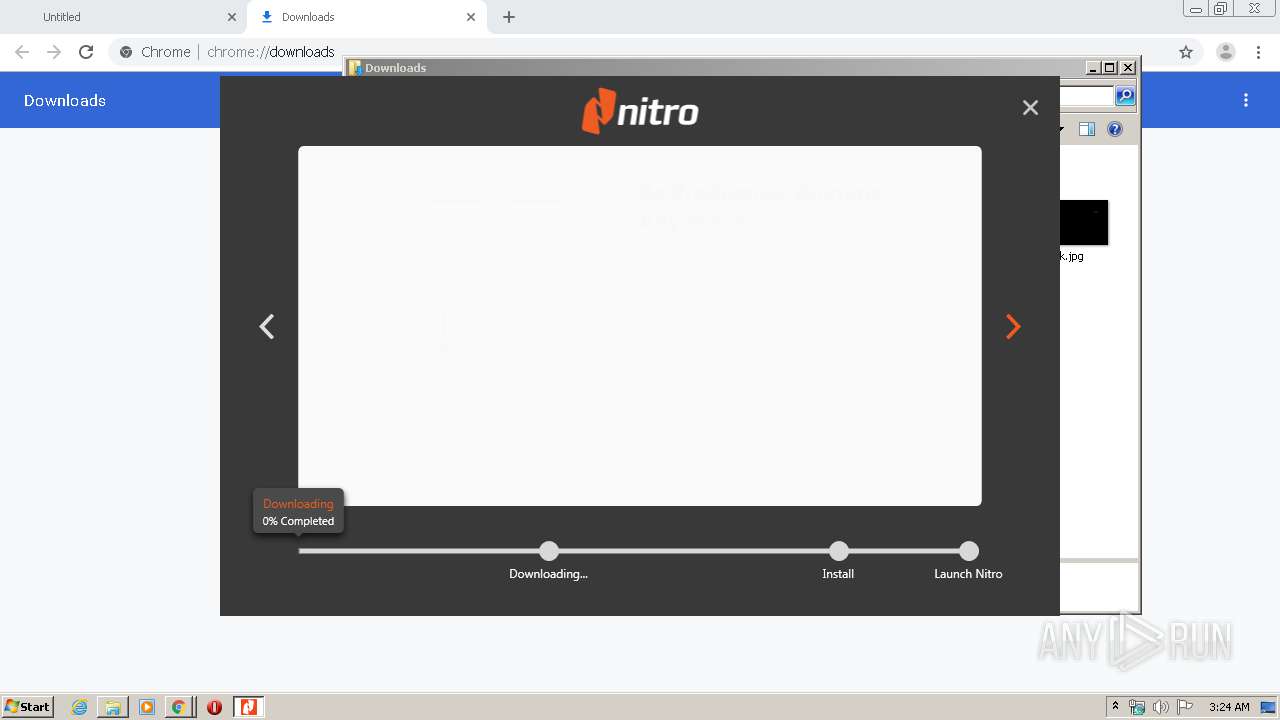The image size is (1280, 720).
Task: Click the 3:24 AM clock
Action: click(x=1229, y=707)
